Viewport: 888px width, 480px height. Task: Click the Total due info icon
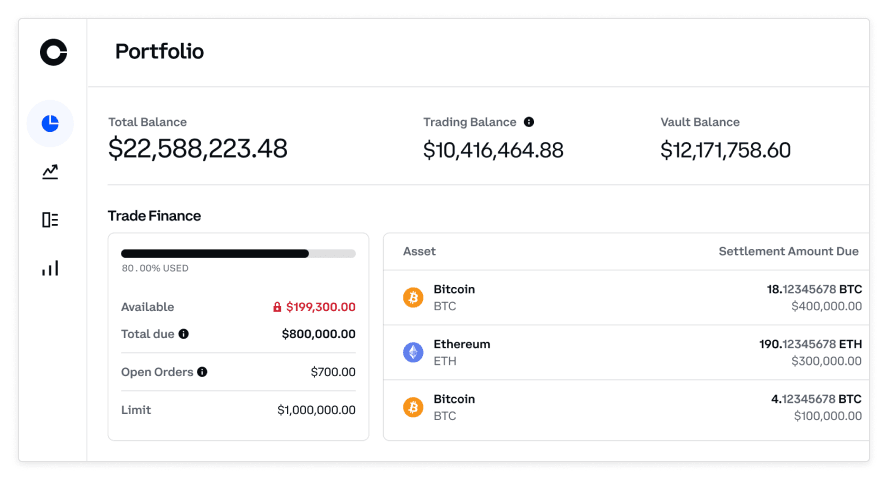coord(184,334)
